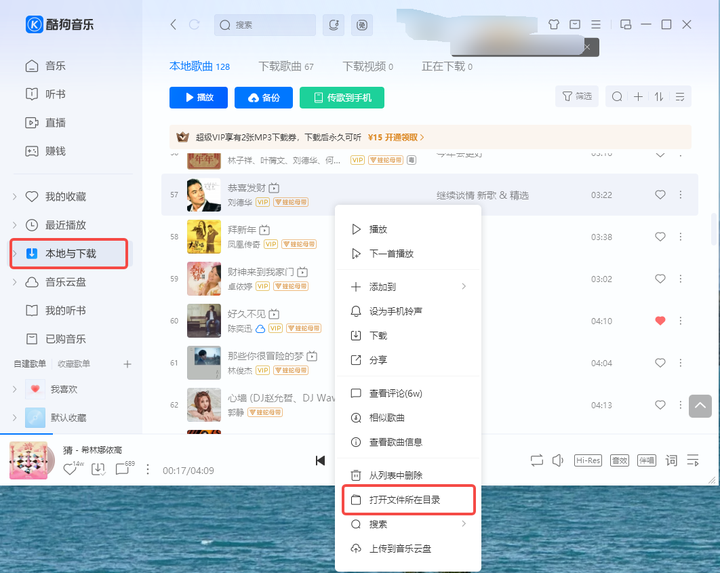The width and height of the screenshot is (720, 573).
Task: Click the ¥15 开通领取 link
Action: pyautogui.click(x=396, y=137)
